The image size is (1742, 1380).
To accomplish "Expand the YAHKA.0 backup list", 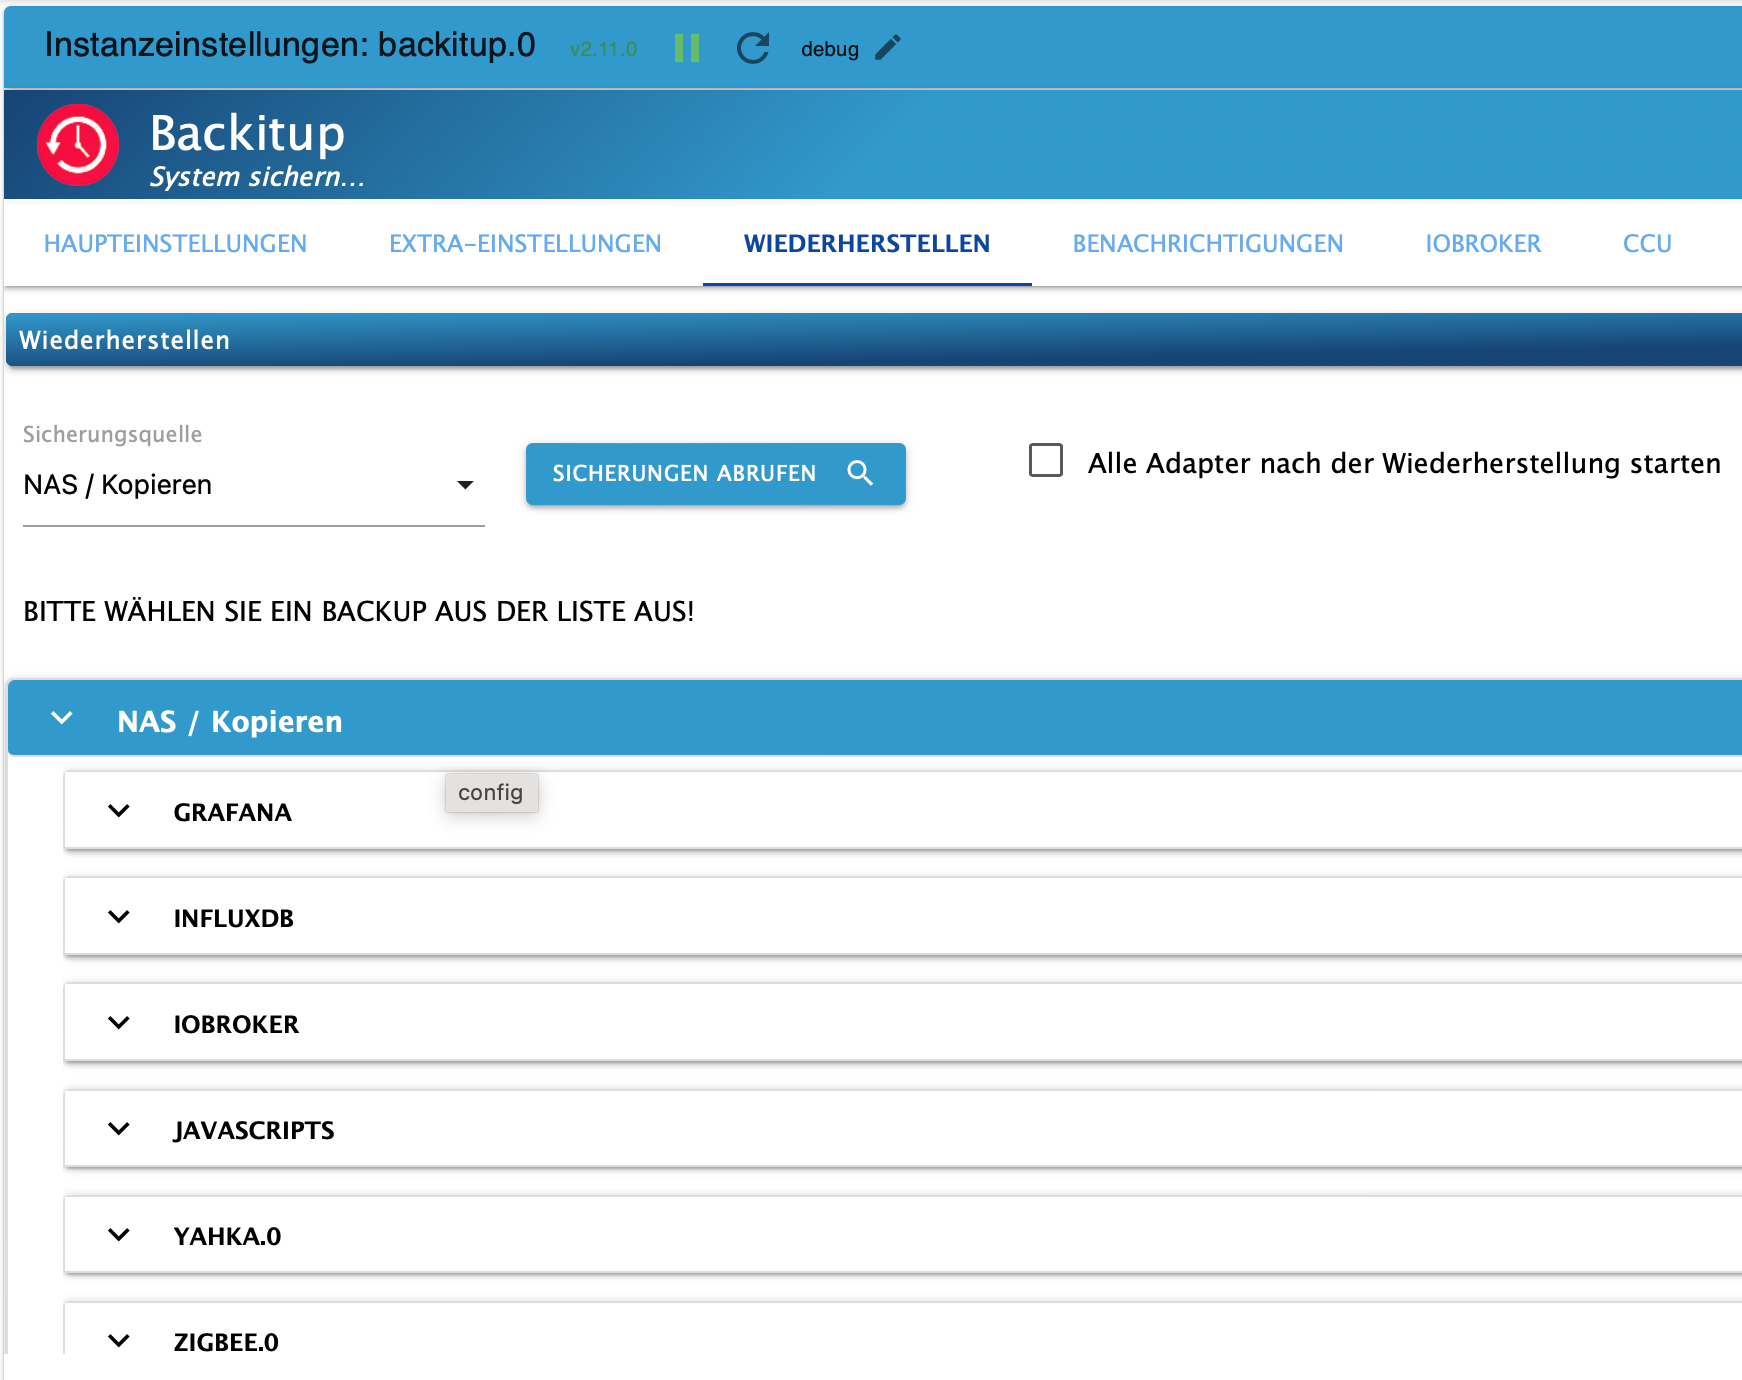I will (x=119, y=1235).
